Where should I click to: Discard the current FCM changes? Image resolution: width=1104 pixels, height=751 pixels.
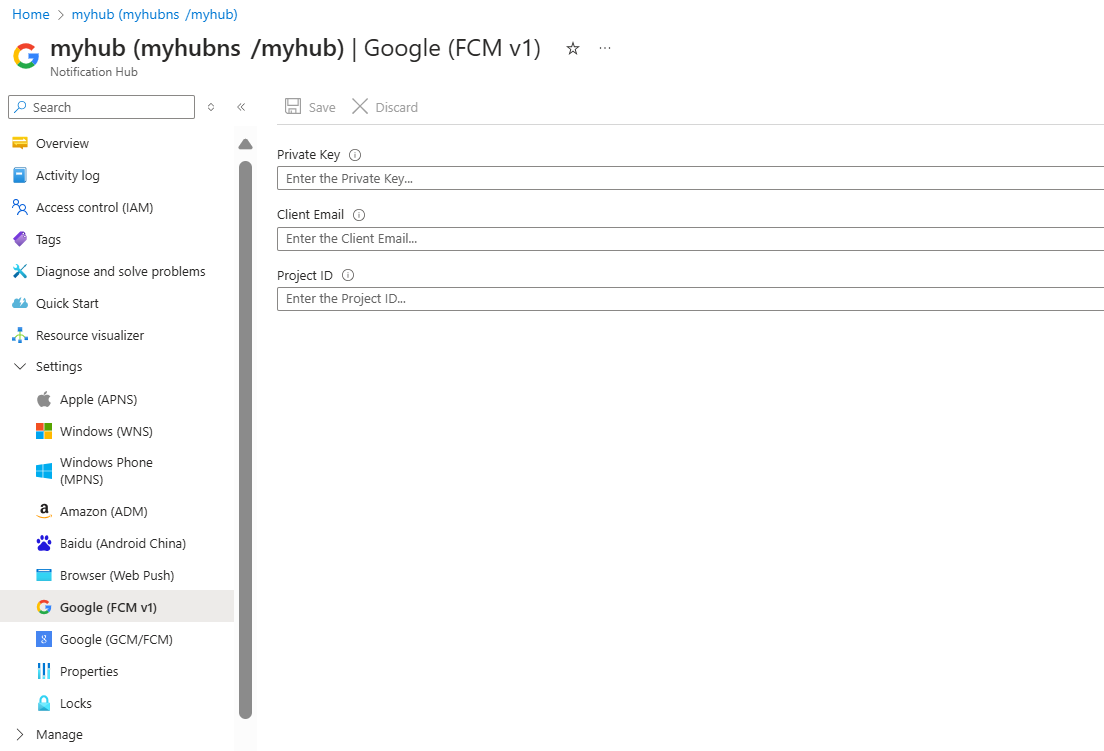coord(385,106)
